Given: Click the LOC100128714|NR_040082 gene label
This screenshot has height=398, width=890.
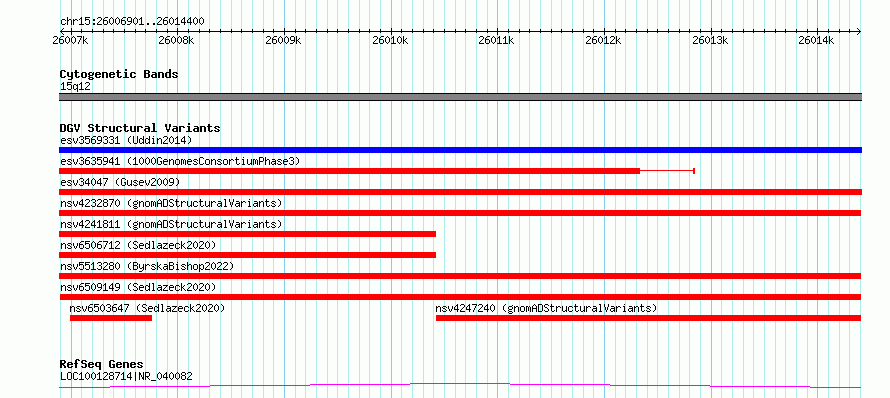Looking at the screenshot, I should pos(126,376).
